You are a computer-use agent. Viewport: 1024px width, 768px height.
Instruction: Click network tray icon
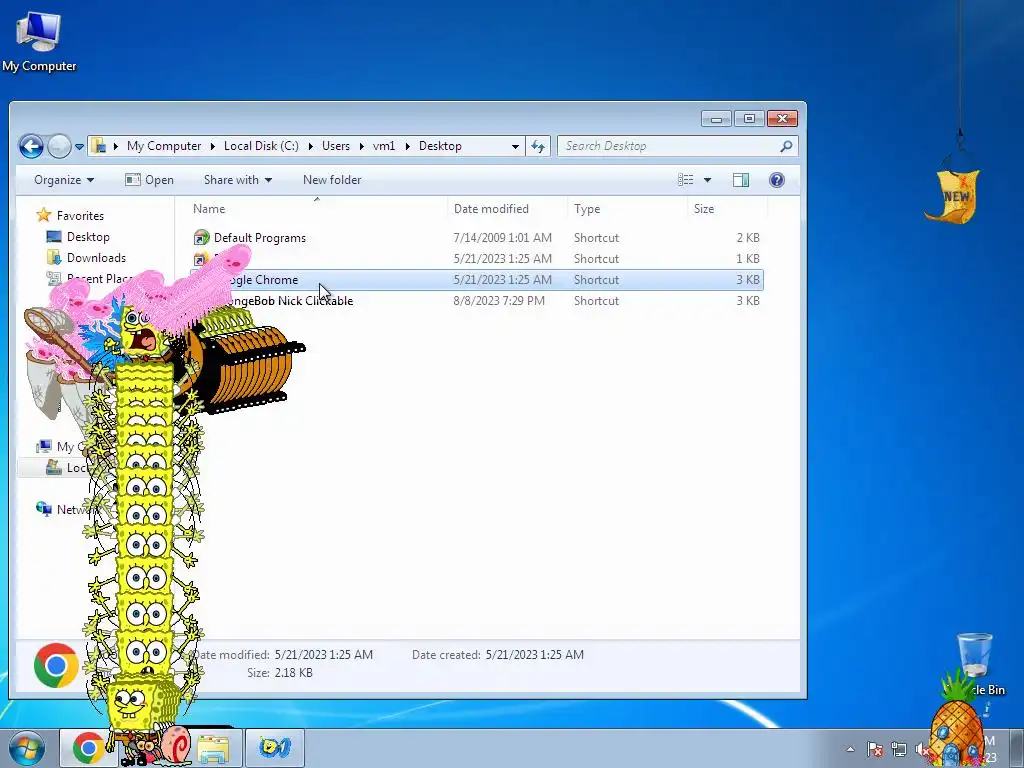[899, 749]
